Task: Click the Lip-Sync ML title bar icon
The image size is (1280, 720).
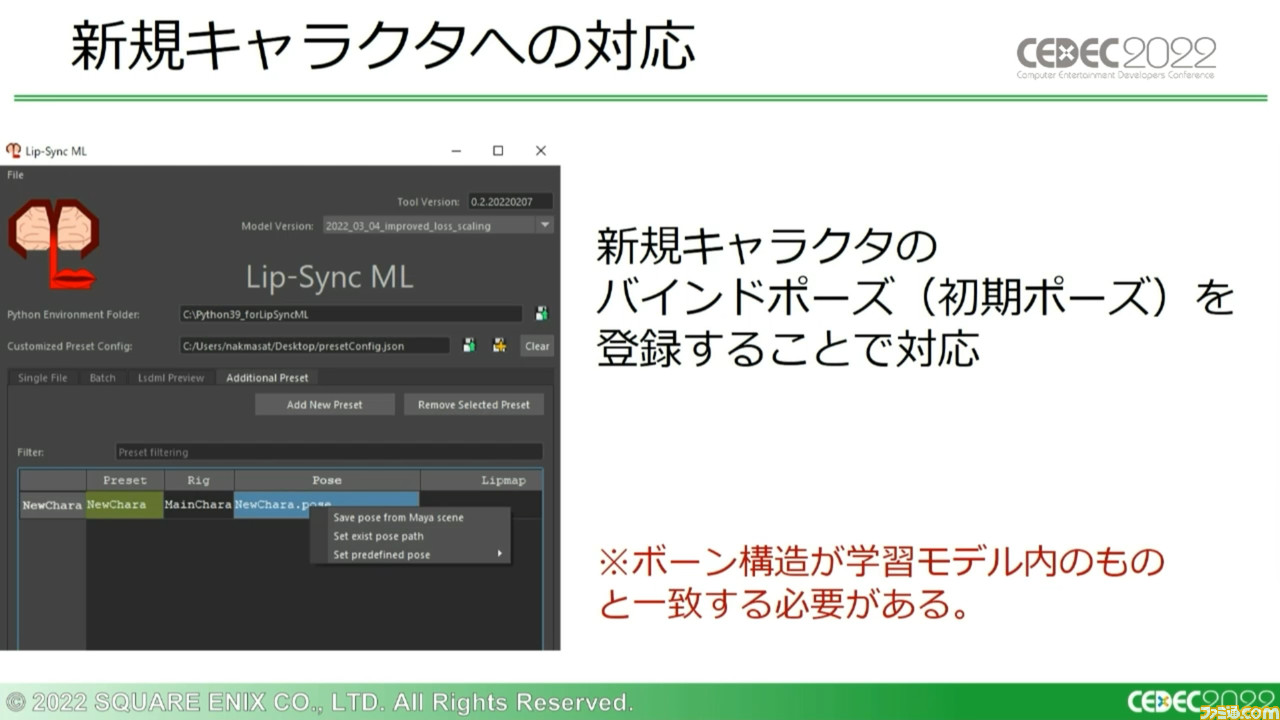Action: point(13,151)
